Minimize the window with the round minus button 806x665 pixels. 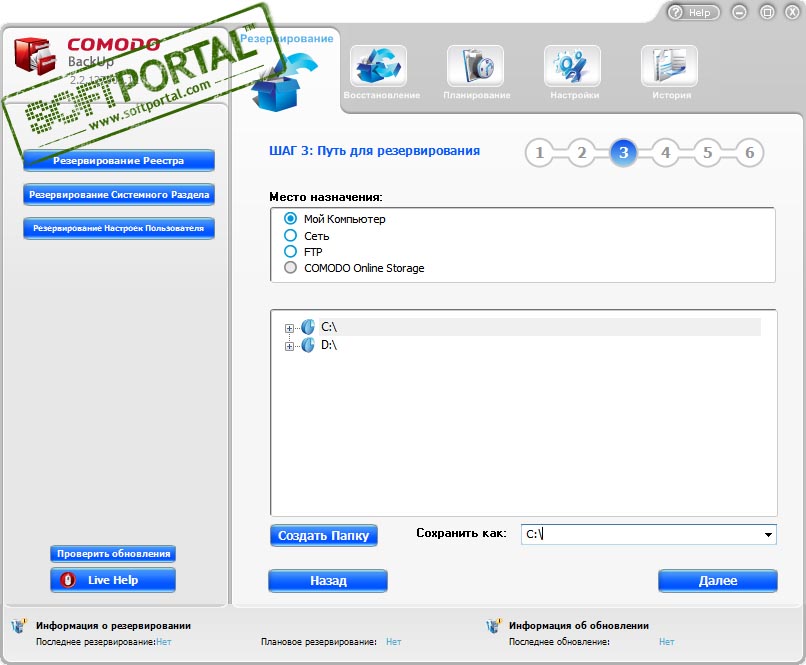[x=739, y=12]
